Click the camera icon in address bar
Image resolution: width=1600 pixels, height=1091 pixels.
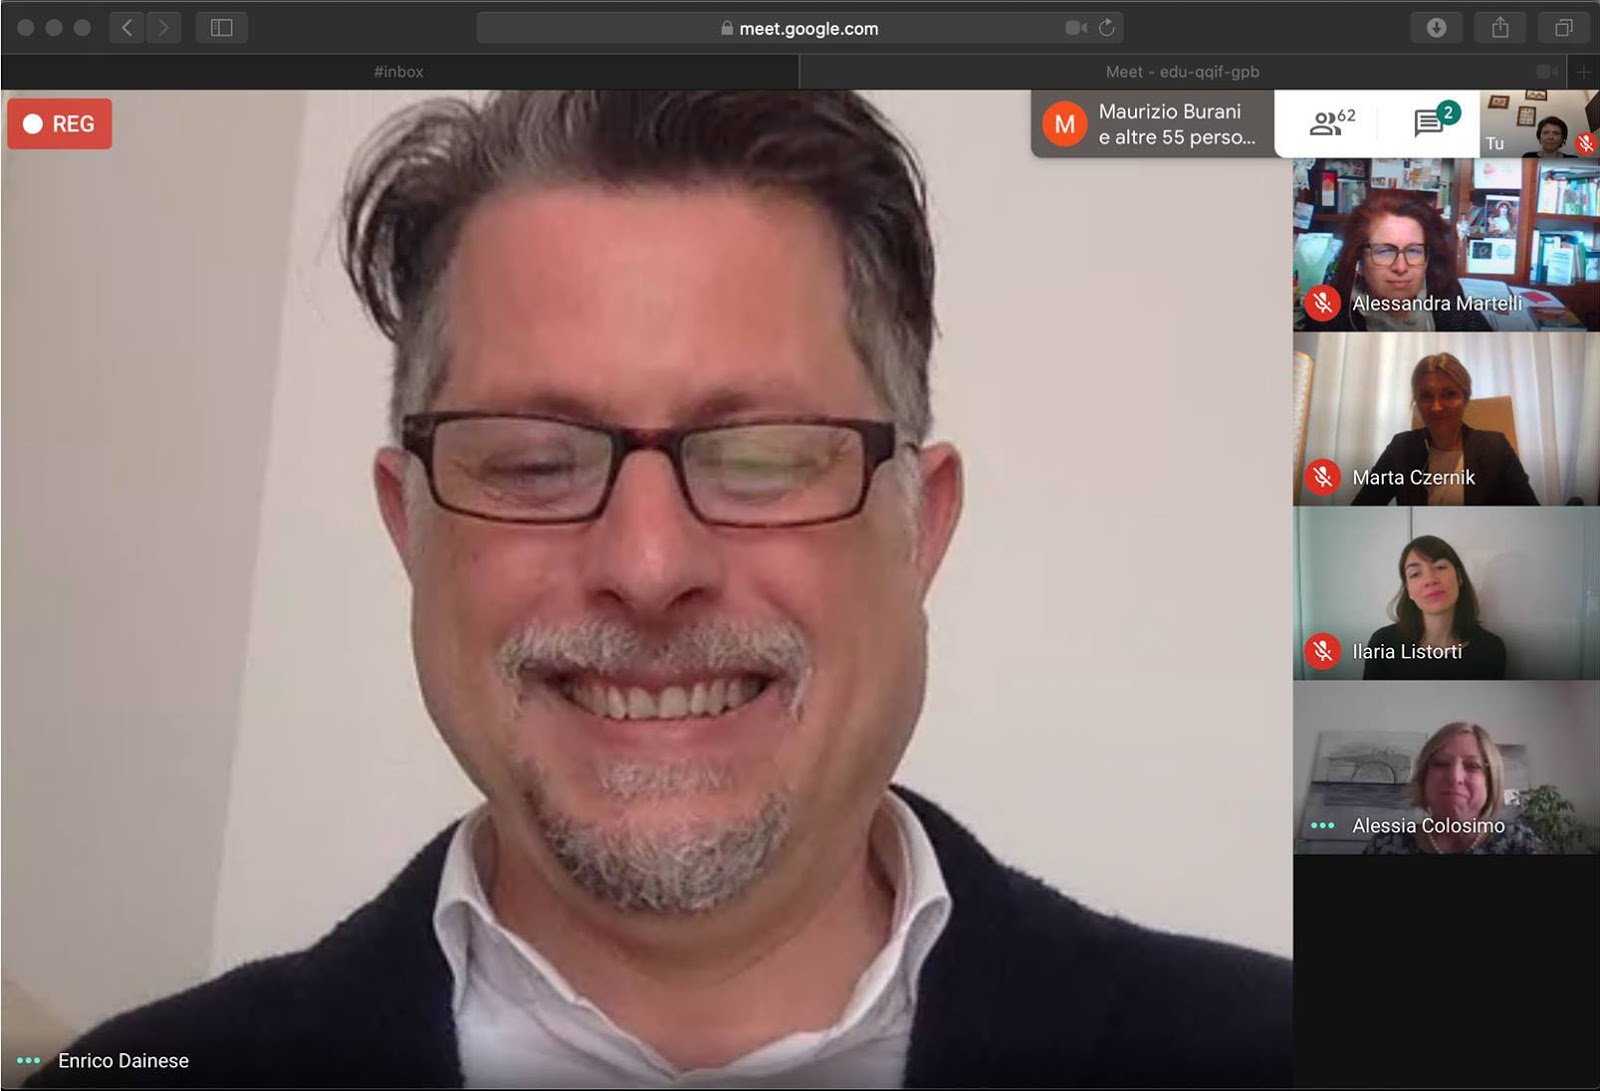(x=1076, y=28)
